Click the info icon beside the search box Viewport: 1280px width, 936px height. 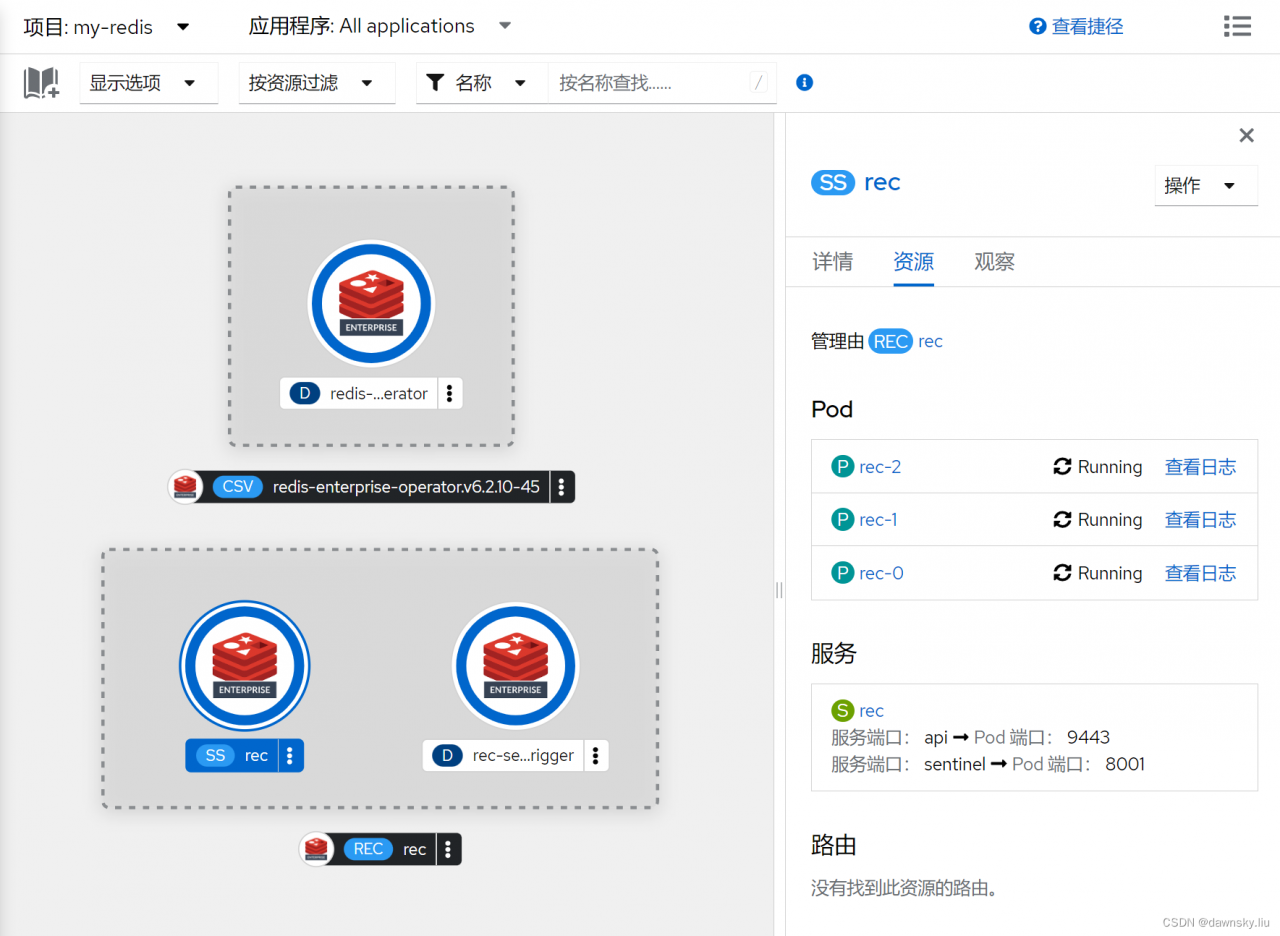coord(804,82)
